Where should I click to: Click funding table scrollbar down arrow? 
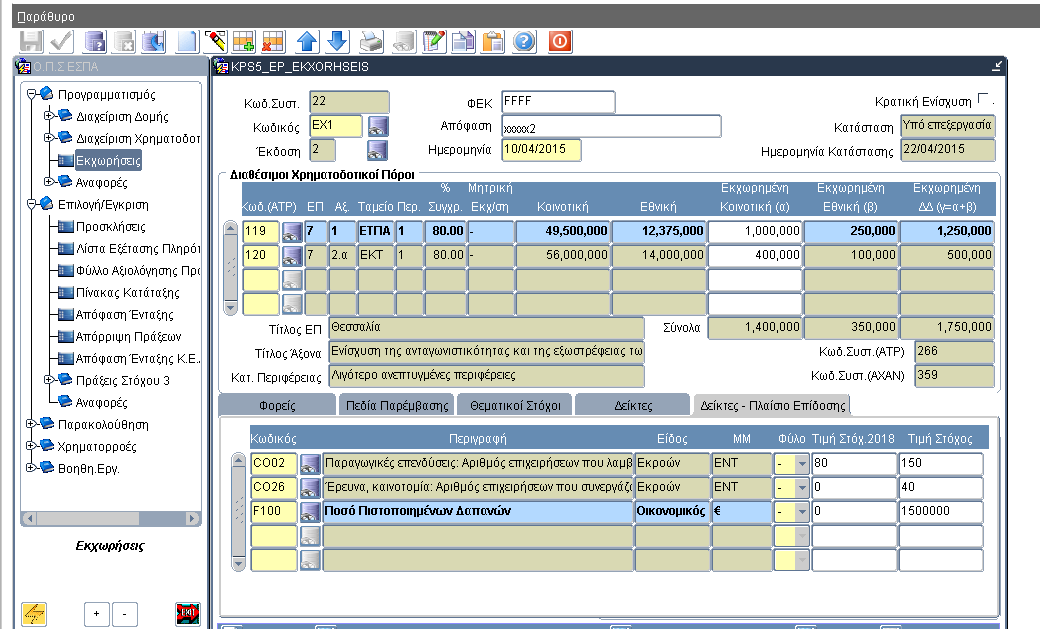(231, 307)
